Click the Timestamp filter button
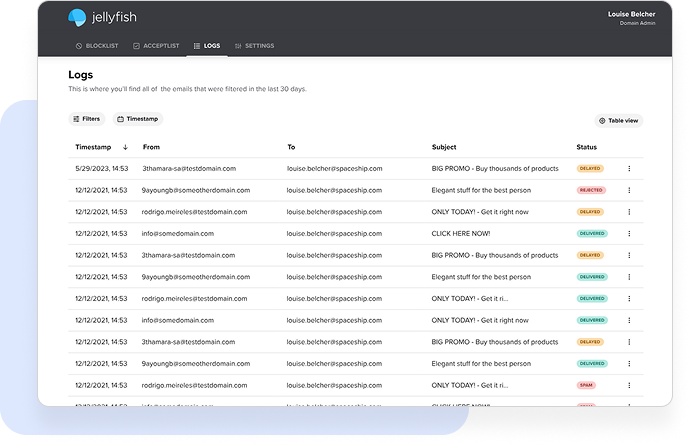The image size is (693, 447). (x=138, y=119)
